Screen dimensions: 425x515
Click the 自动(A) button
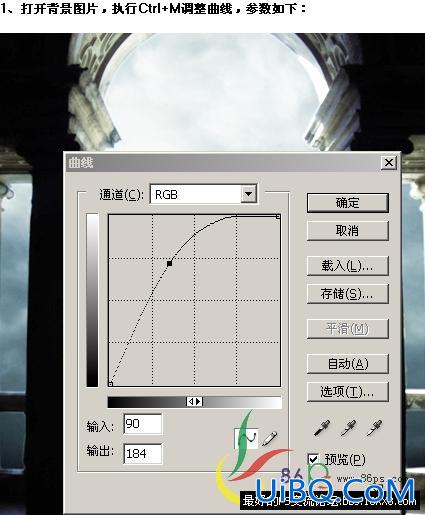(x=348, y=363)
